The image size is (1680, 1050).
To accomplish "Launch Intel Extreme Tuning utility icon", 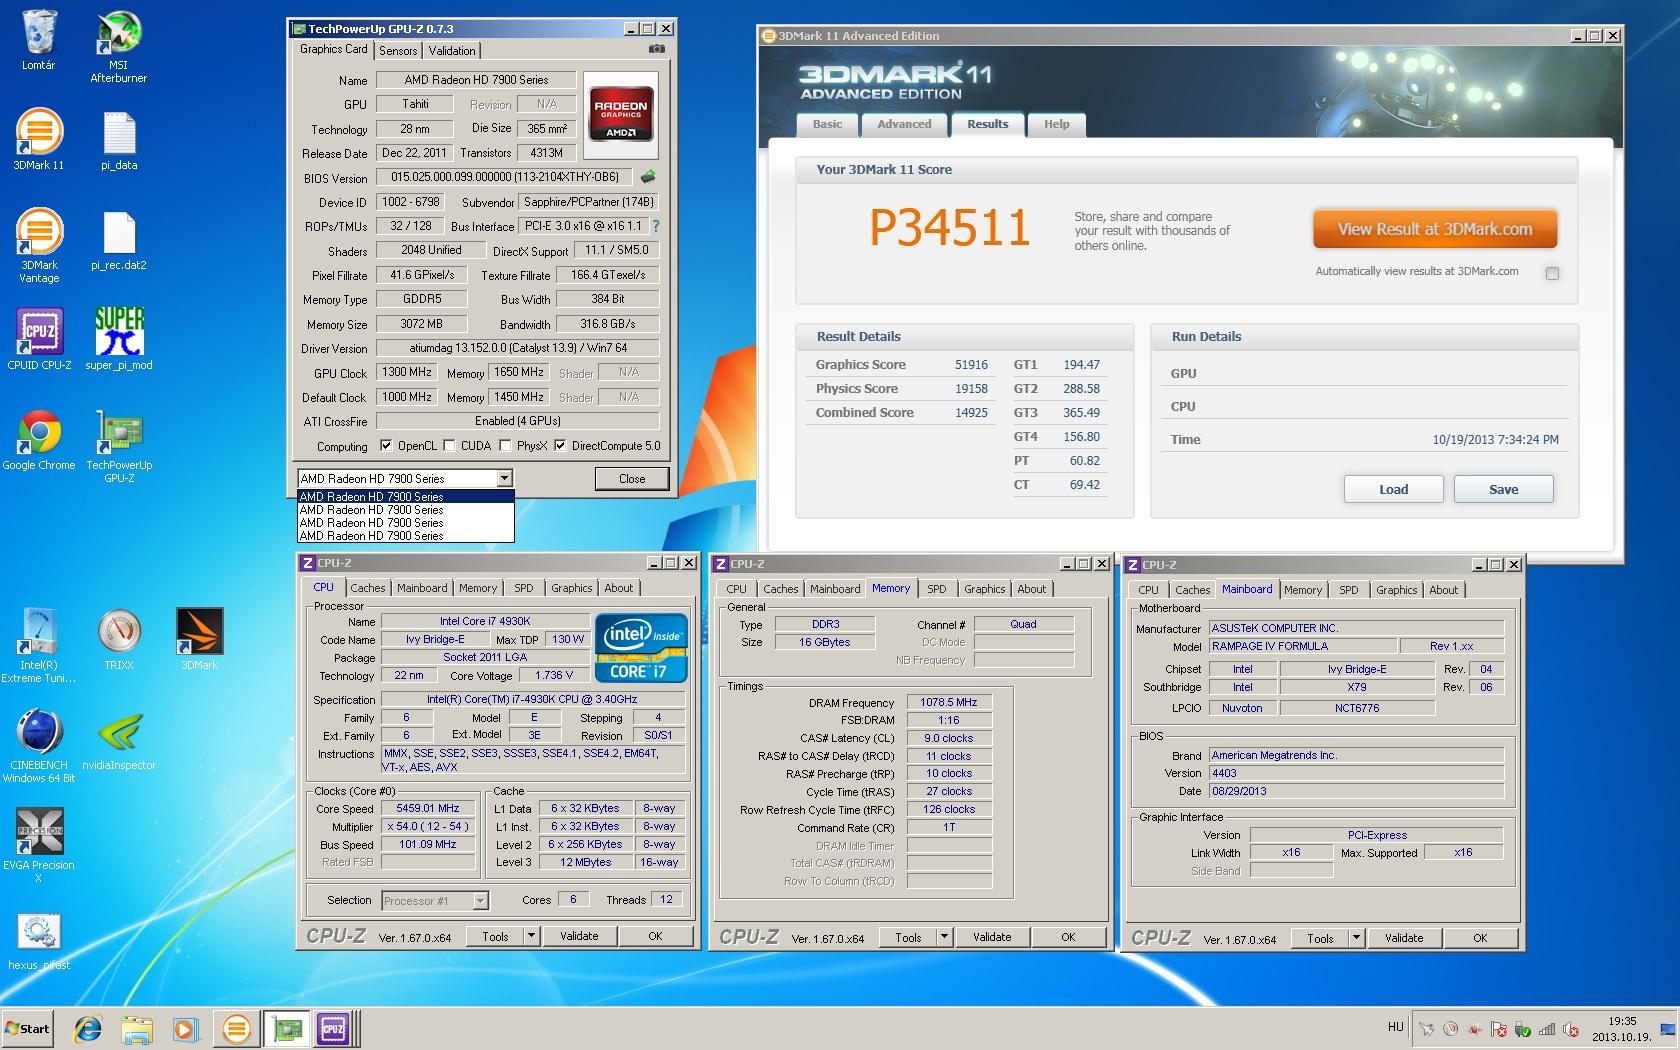I will (x=38, y=646).
